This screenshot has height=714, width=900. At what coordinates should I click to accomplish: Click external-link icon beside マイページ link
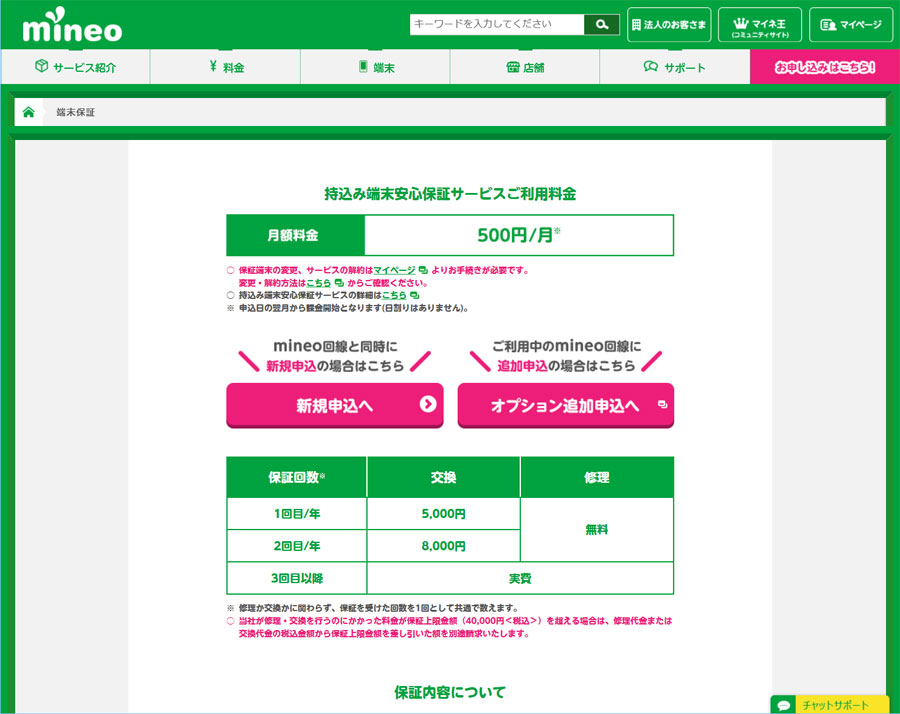pos(423,270)
